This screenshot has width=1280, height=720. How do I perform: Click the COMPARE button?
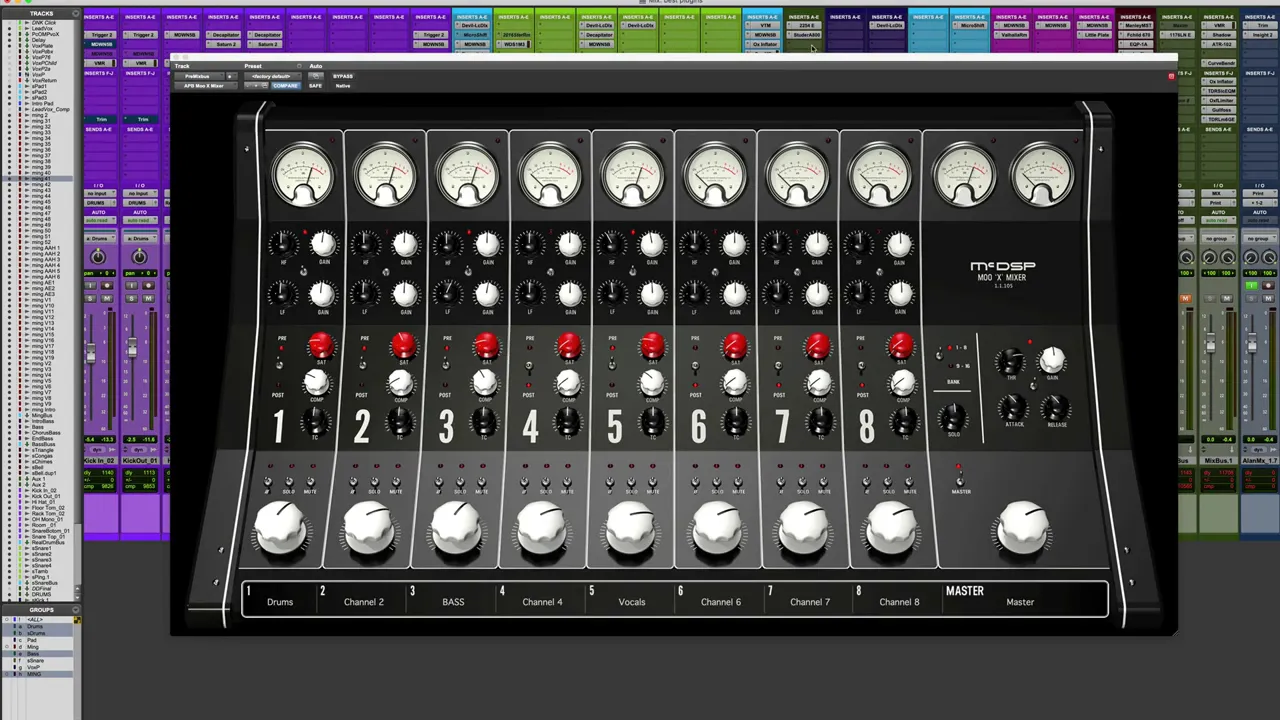tap(285, 86)
